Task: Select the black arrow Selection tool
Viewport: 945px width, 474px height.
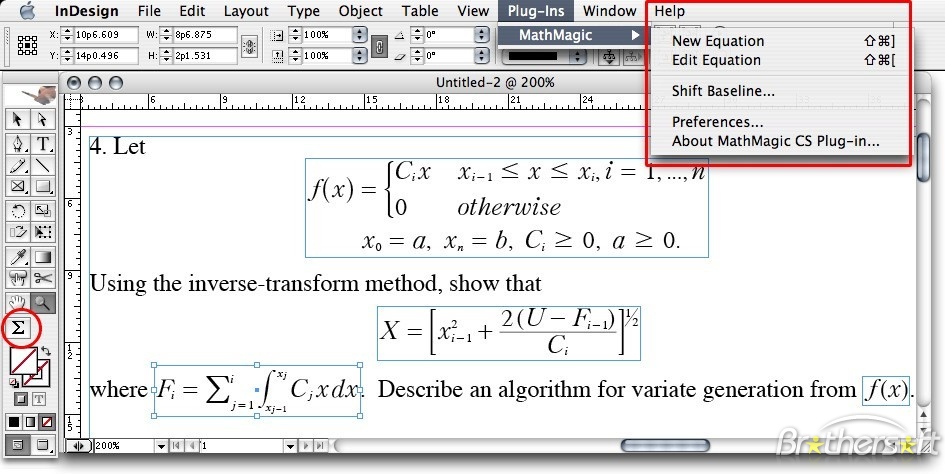Action: pos(17,119)
